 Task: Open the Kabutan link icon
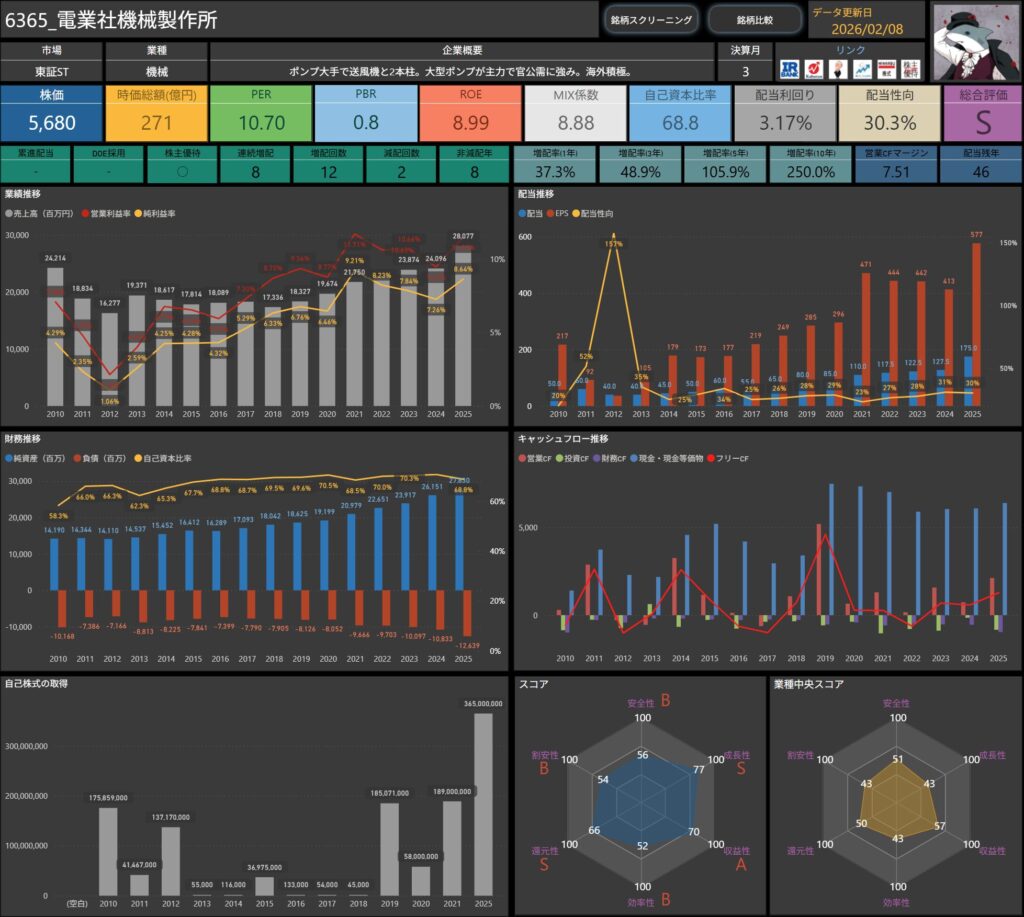tap(813, 69)
